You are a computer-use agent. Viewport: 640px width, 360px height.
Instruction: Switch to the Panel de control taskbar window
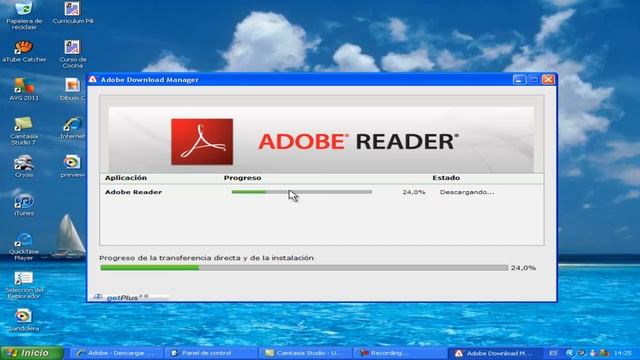coord(211,353)
